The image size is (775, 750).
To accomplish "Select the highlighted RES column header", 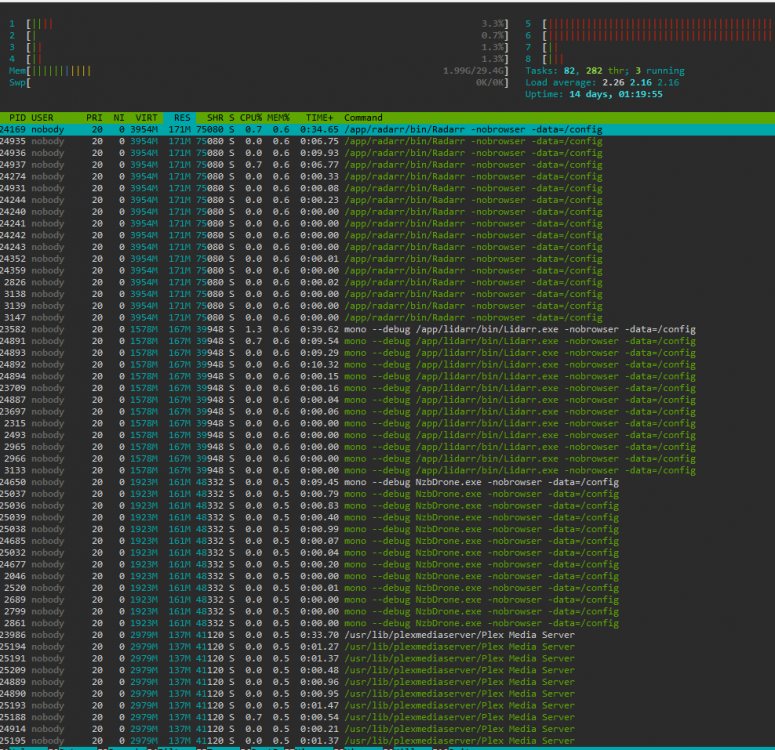I will tap(179, 118).
